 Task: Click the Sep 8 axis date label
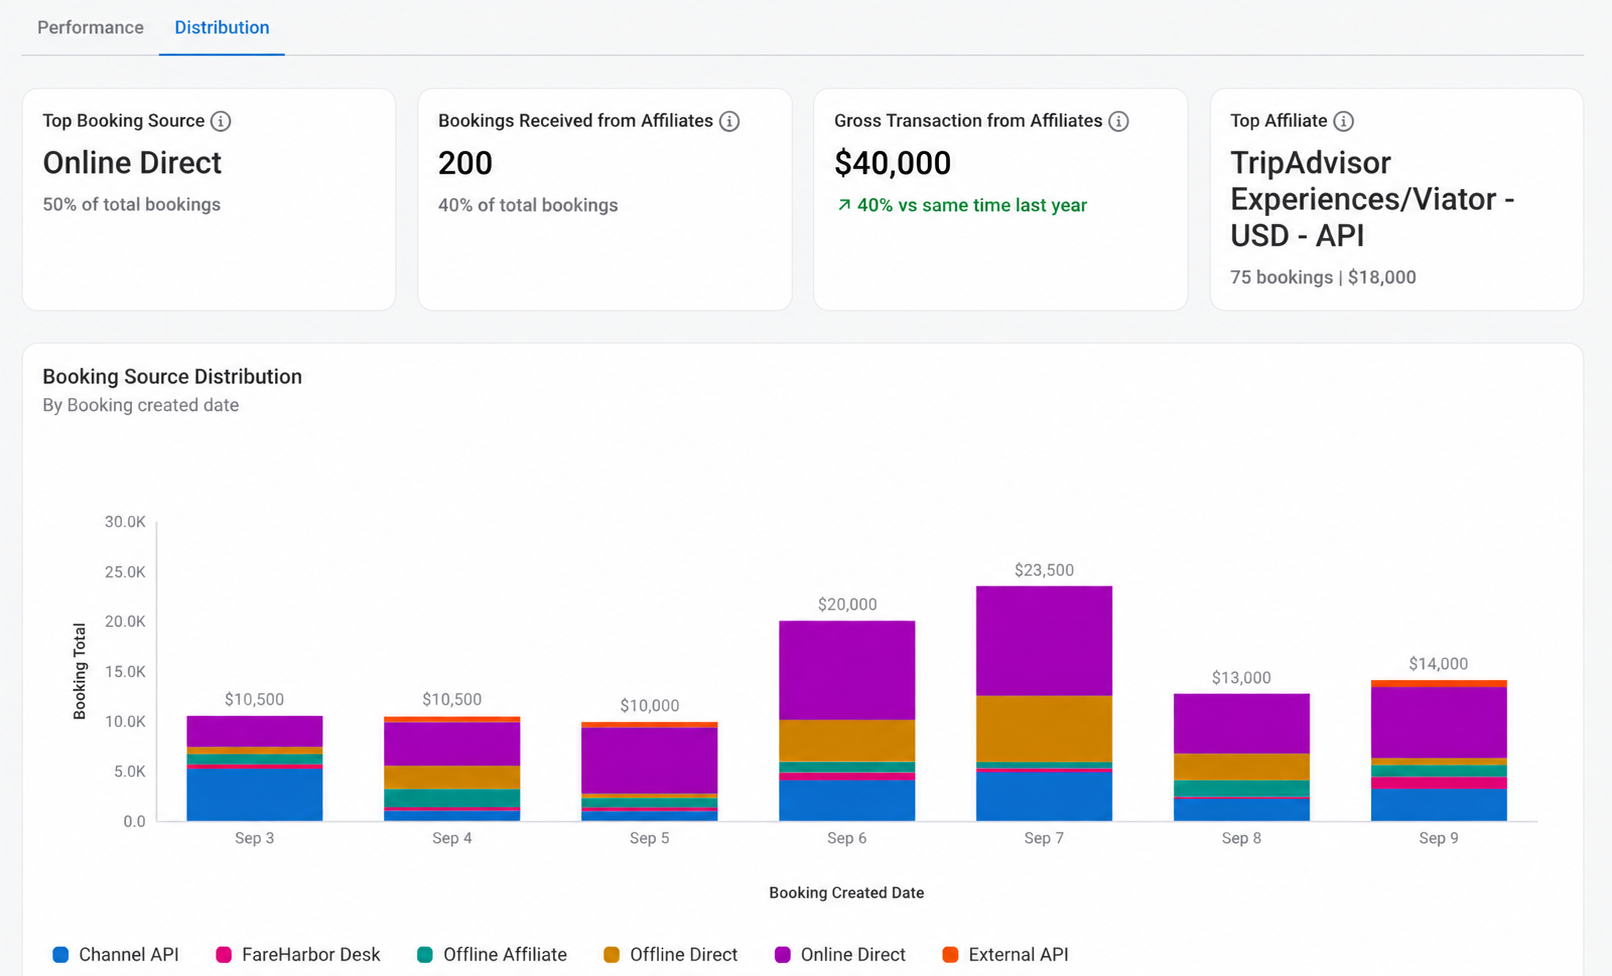1241,838
